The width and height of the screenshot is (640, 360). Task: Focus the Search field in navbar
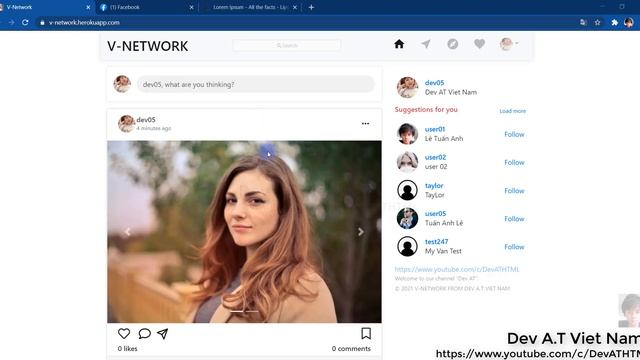[x=287, y=45]
